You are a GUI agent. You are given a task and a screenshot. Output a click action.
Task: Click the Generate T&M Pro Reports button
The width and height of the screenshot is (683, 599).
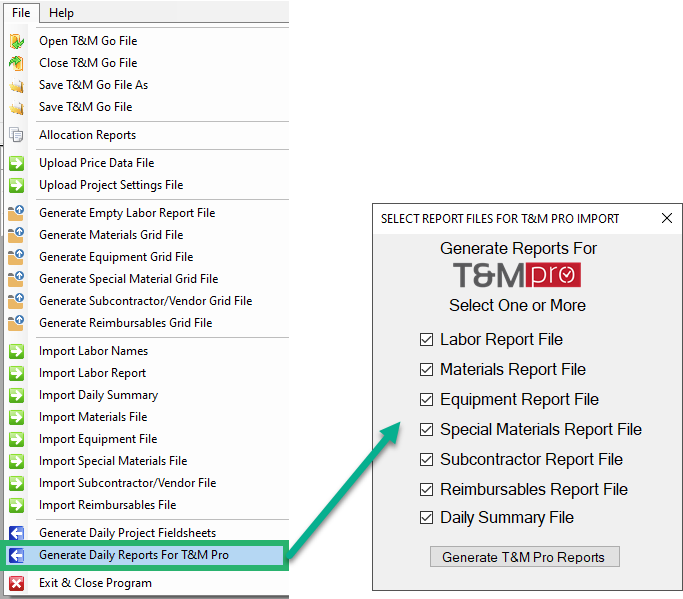tap(524, 557)
